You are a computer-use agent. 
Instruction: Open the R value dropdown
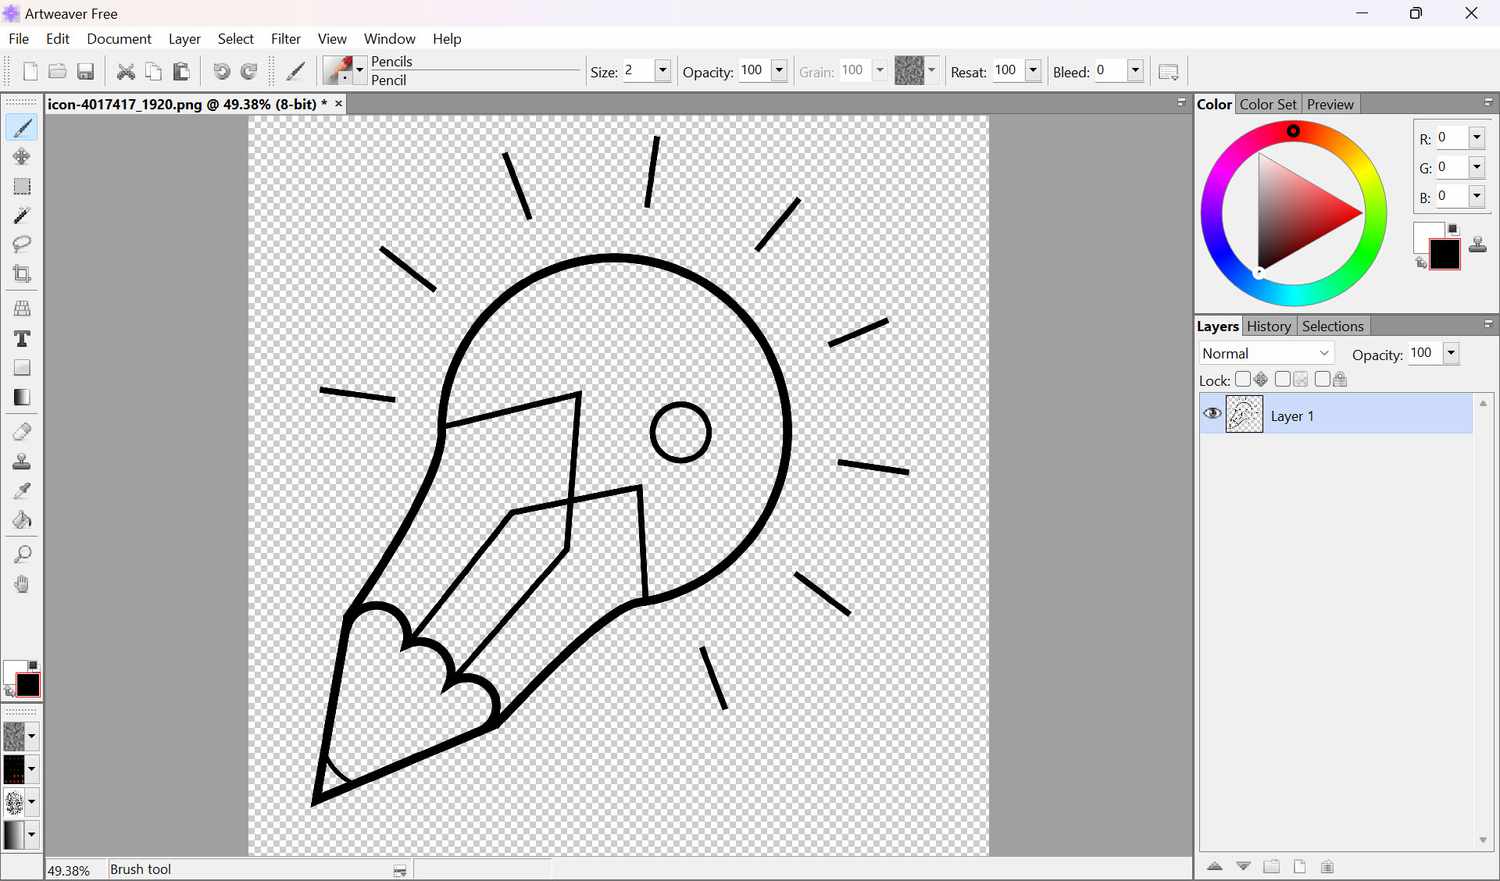1476,138
